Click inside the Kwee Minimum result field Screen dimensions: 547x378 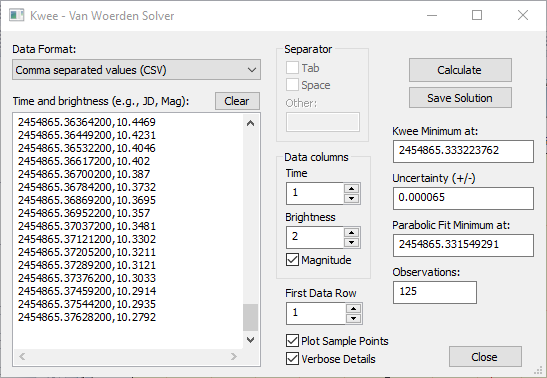pos(463,151)
